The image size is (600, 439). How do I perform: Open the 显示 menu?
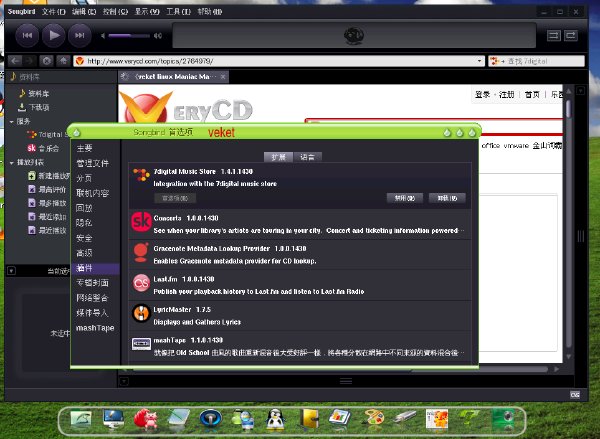[x=147, y=11]
